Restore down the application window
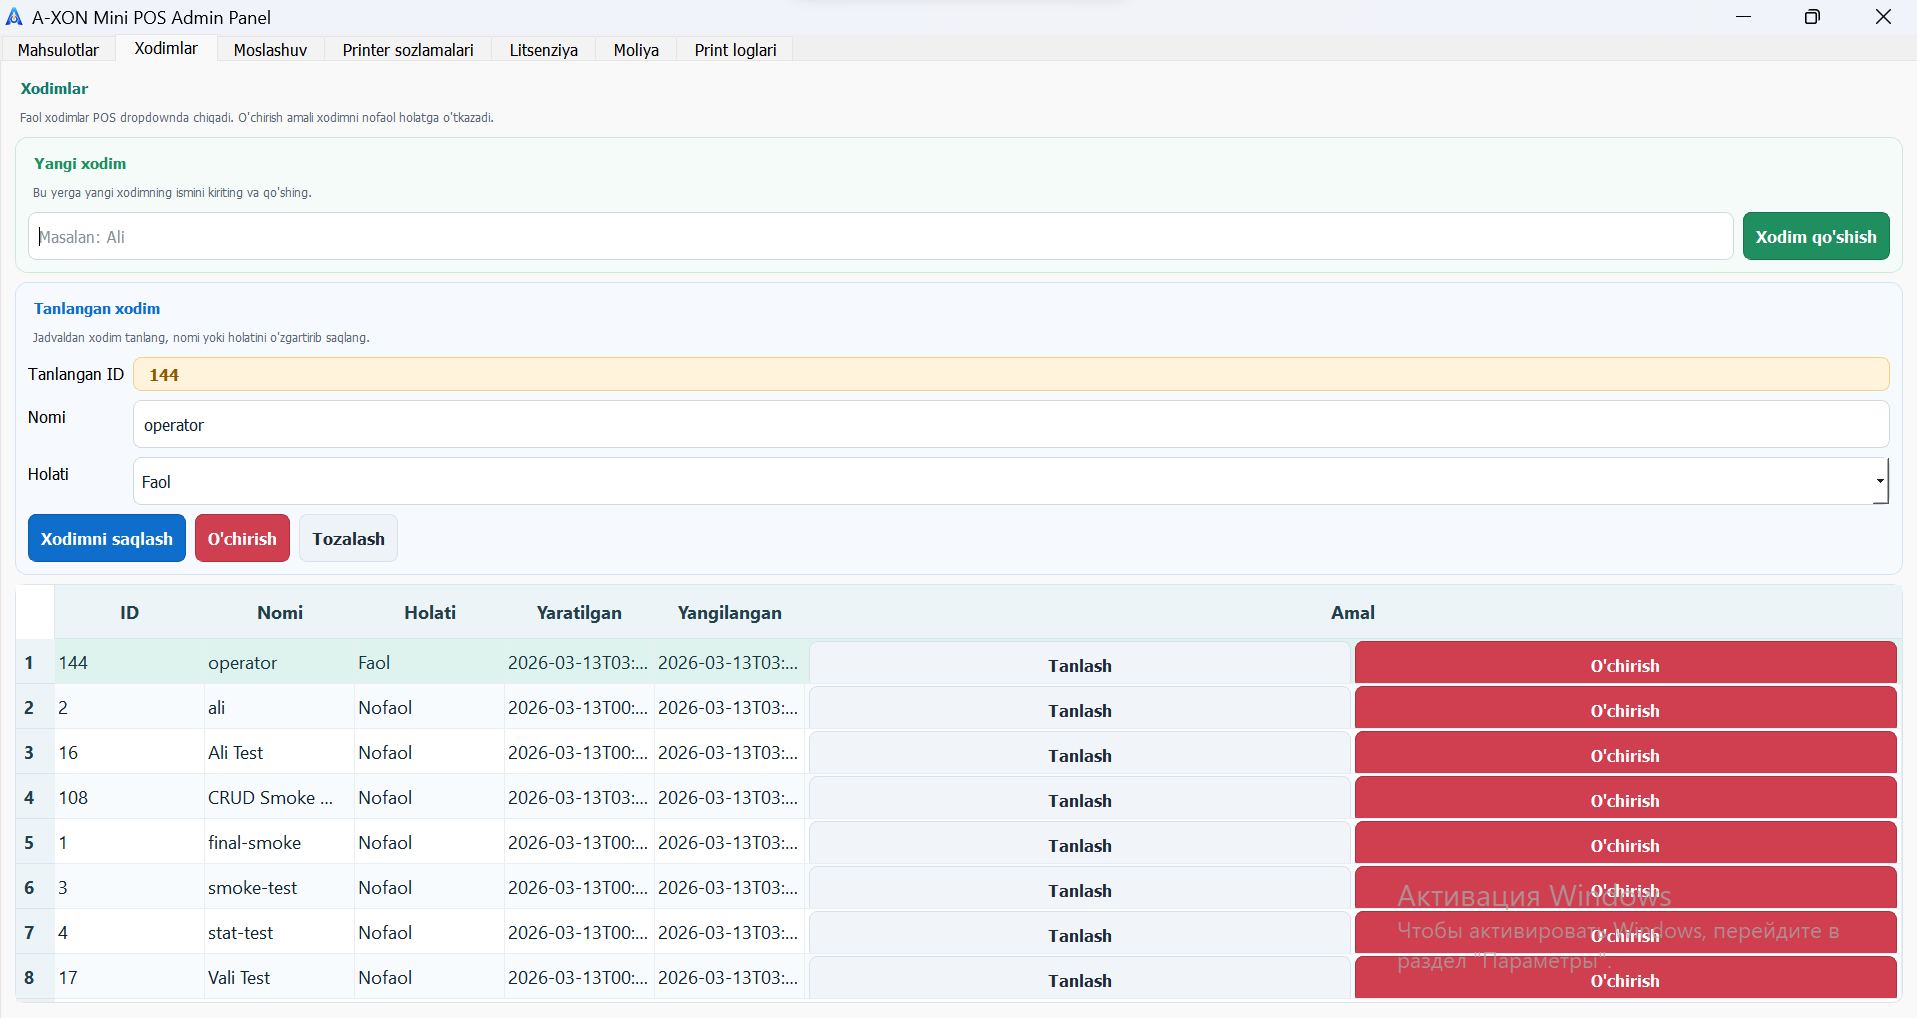Viewport: 1917px width, 1018px height. tap(1812, 17)
